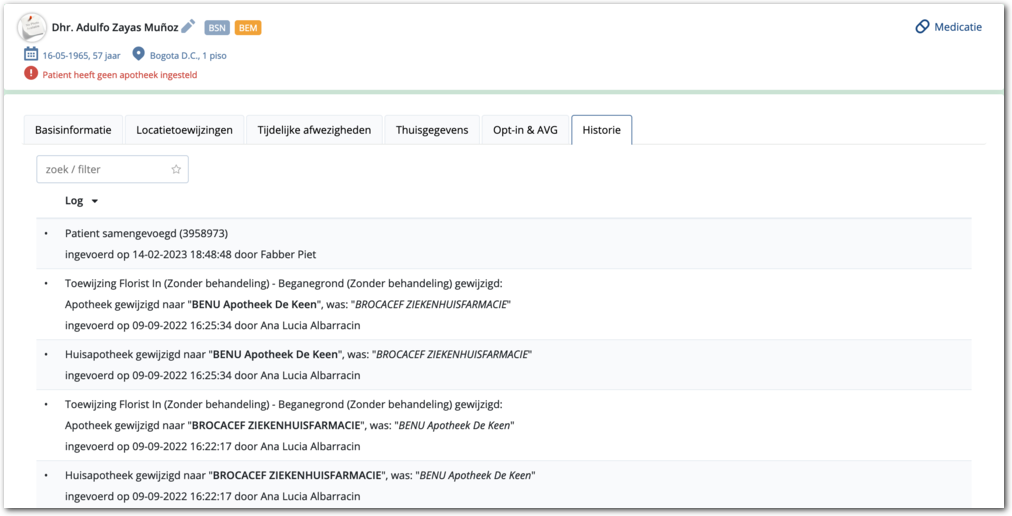The height and width of the screenshot is (516, 1012).
Task: Open the Medicatie link
Action: pos(957,27)
